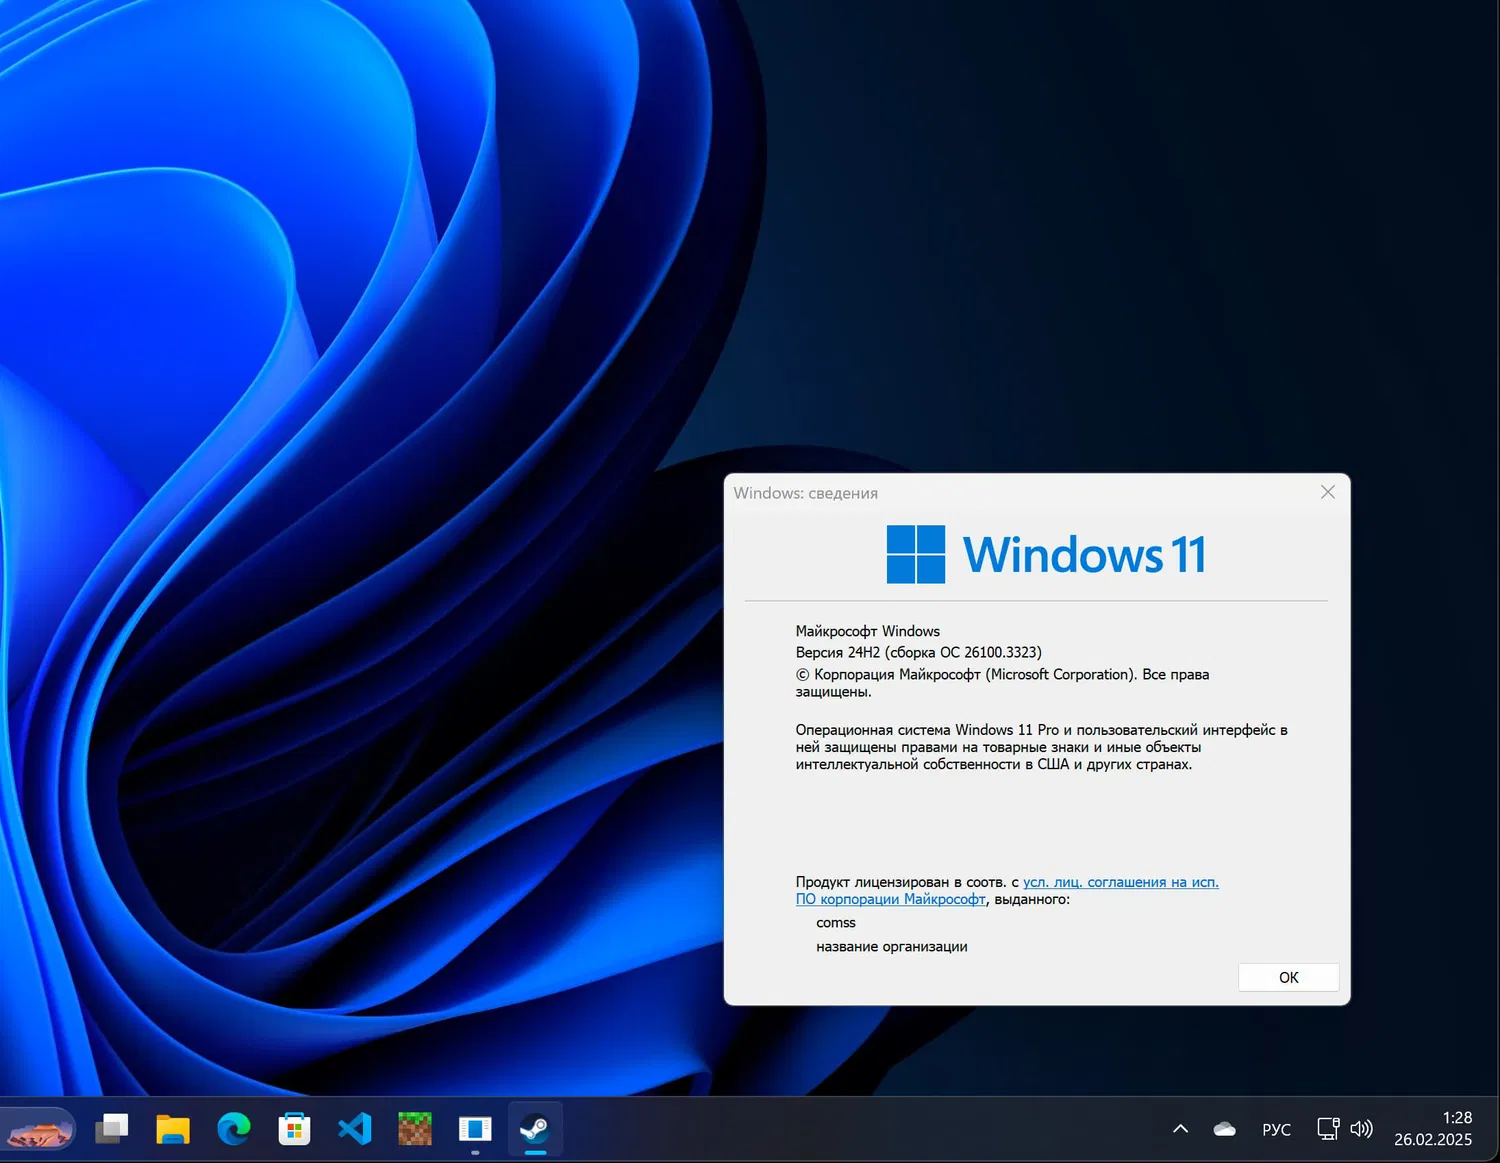Open Task View from the taskbar
Image resolution: width=1500 pixels, height=1163 pixels.
[111, 1129]
